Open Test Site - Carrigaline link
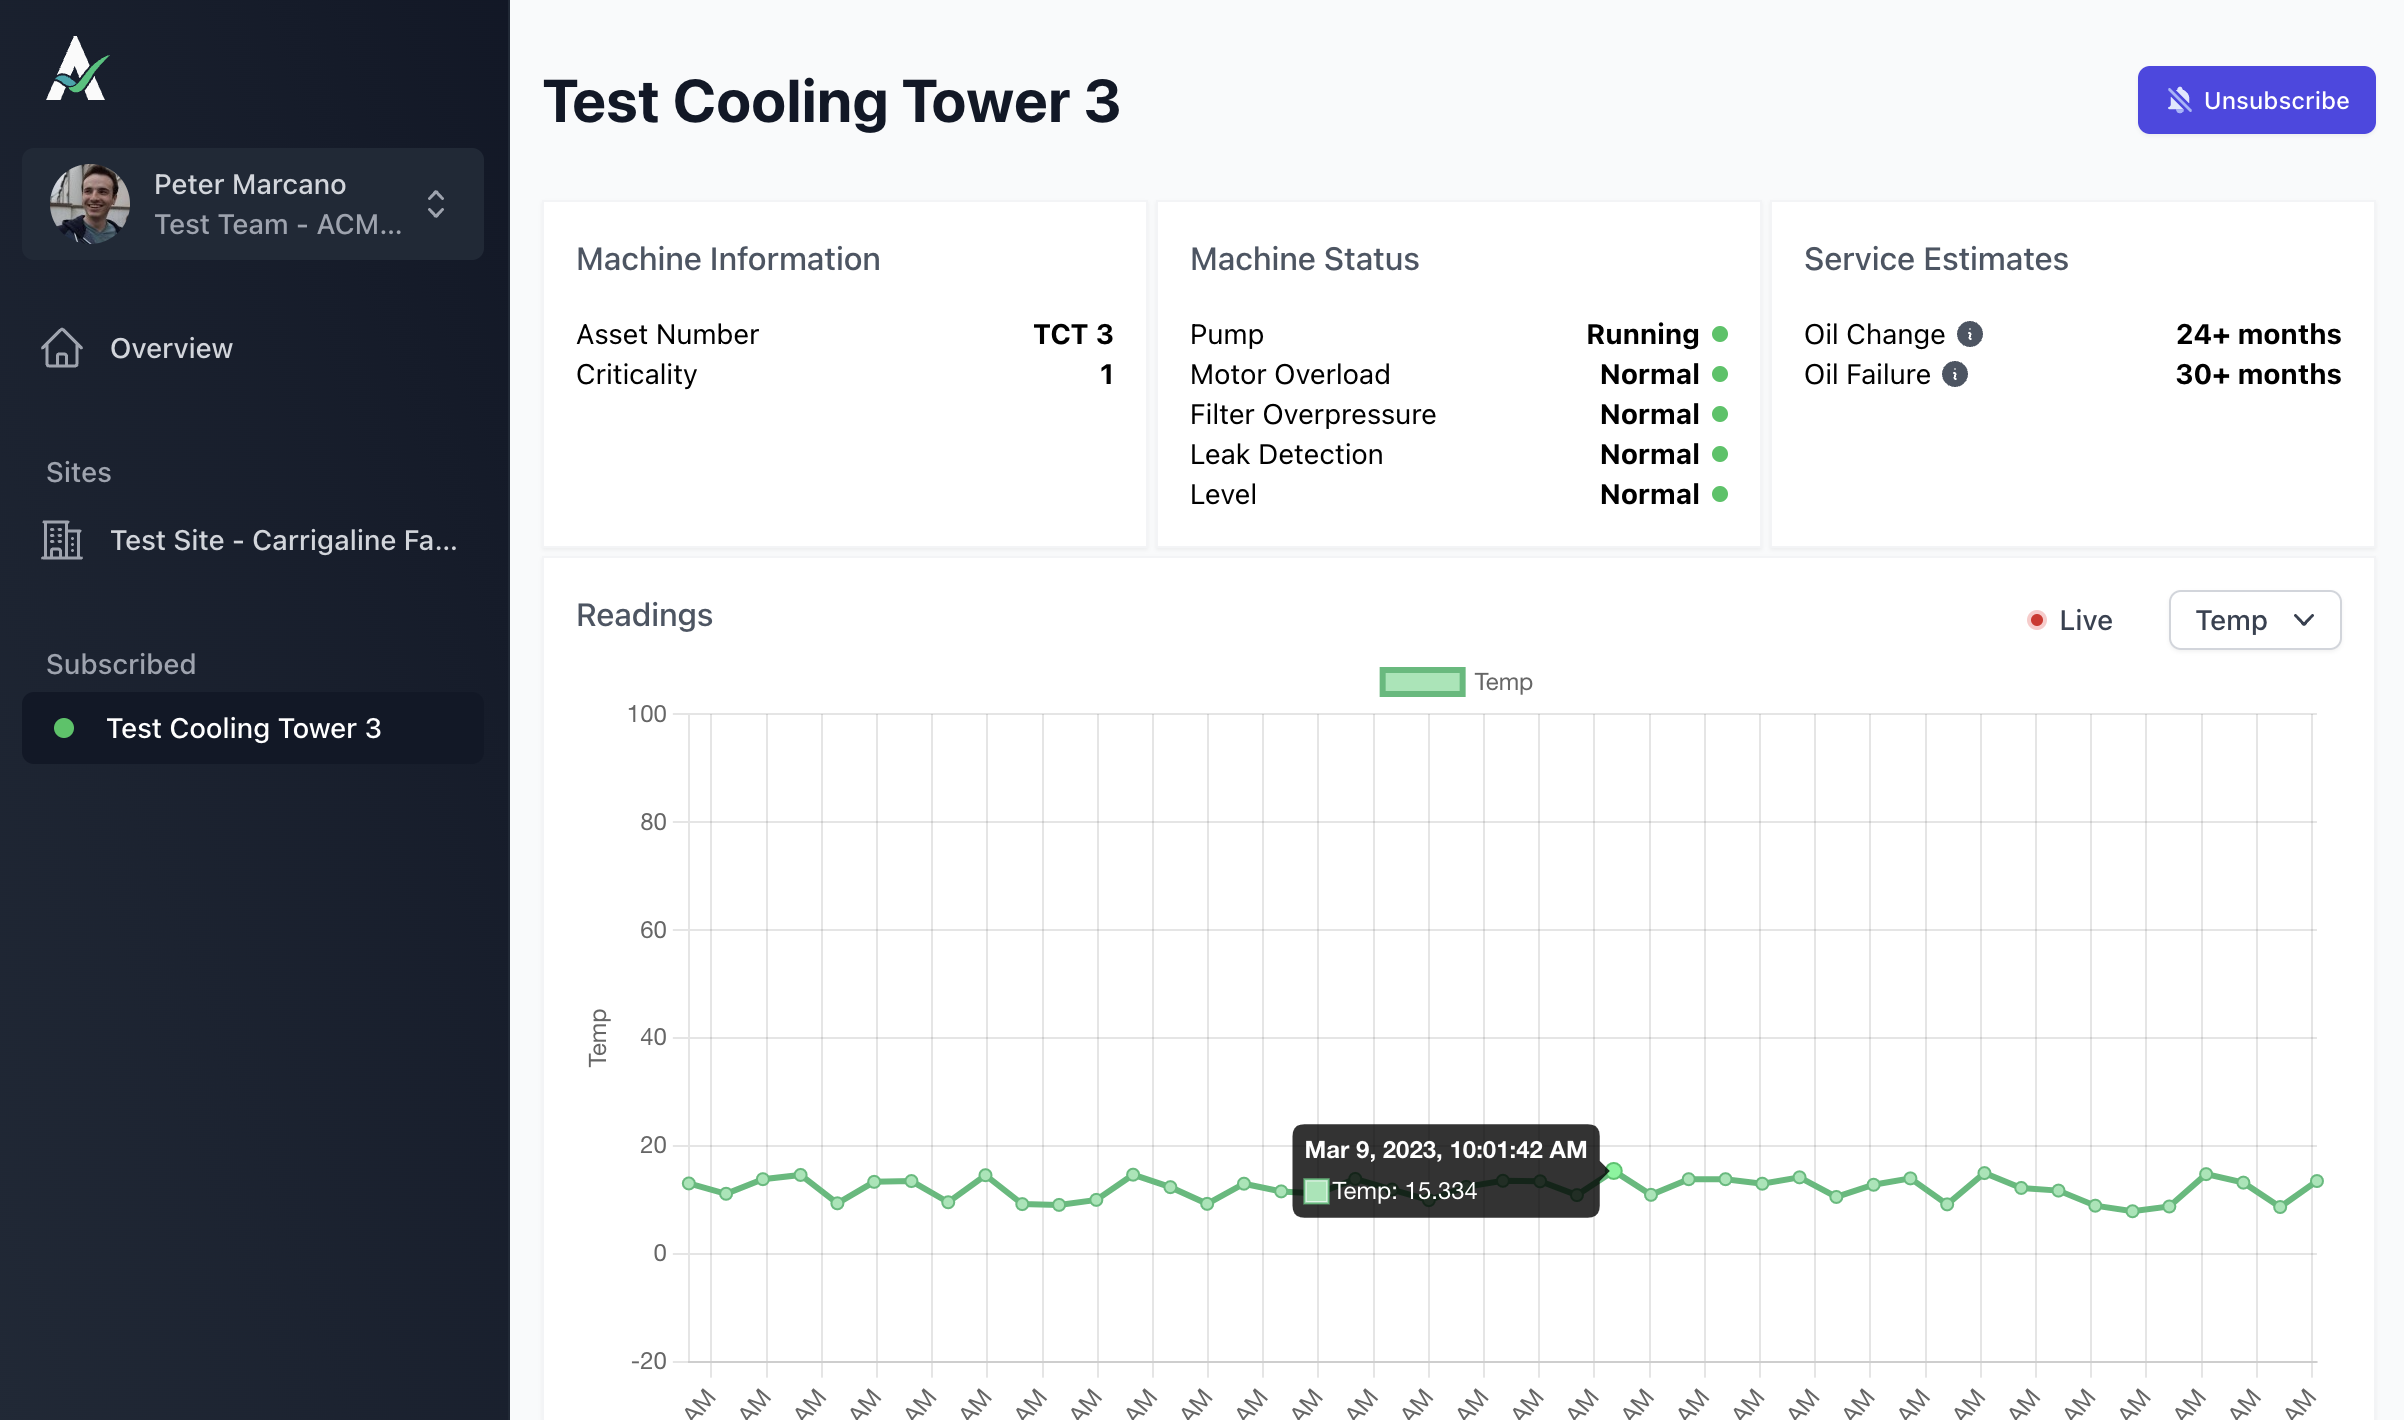 [x=283, y=540]
